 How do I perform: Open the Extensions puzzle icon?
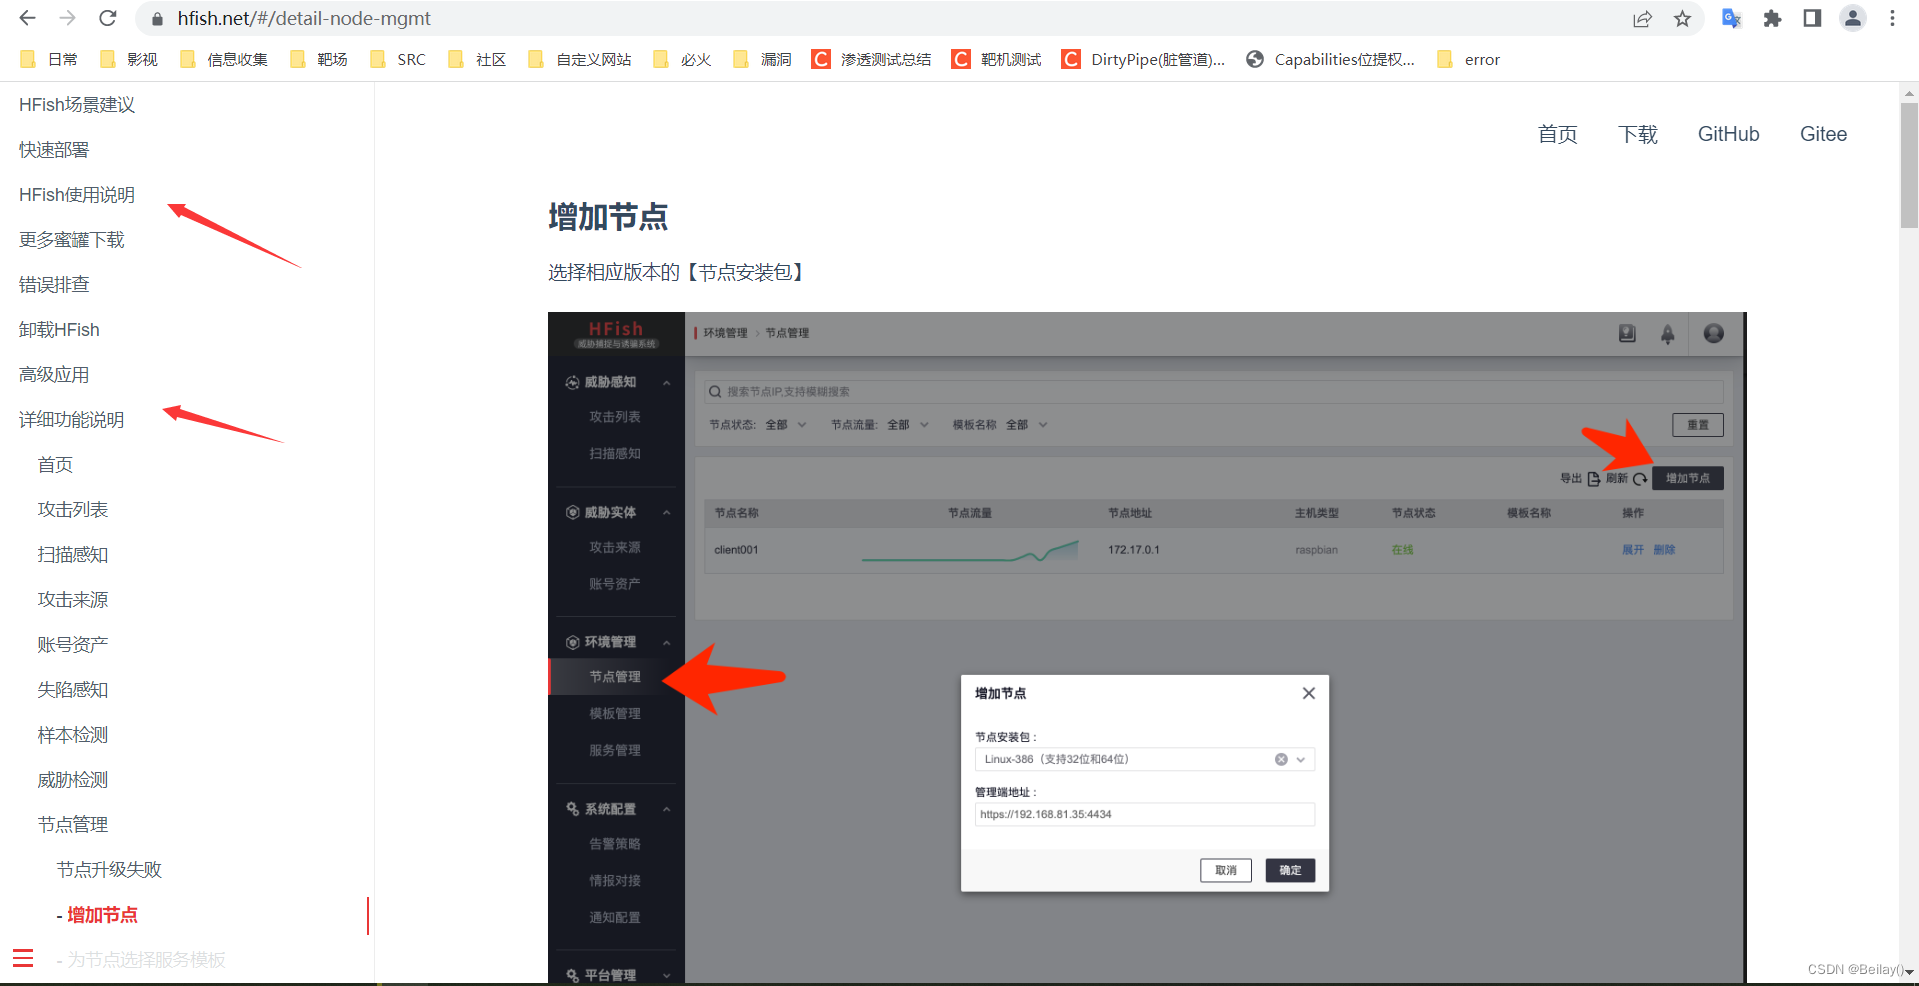click(1772, 19)
